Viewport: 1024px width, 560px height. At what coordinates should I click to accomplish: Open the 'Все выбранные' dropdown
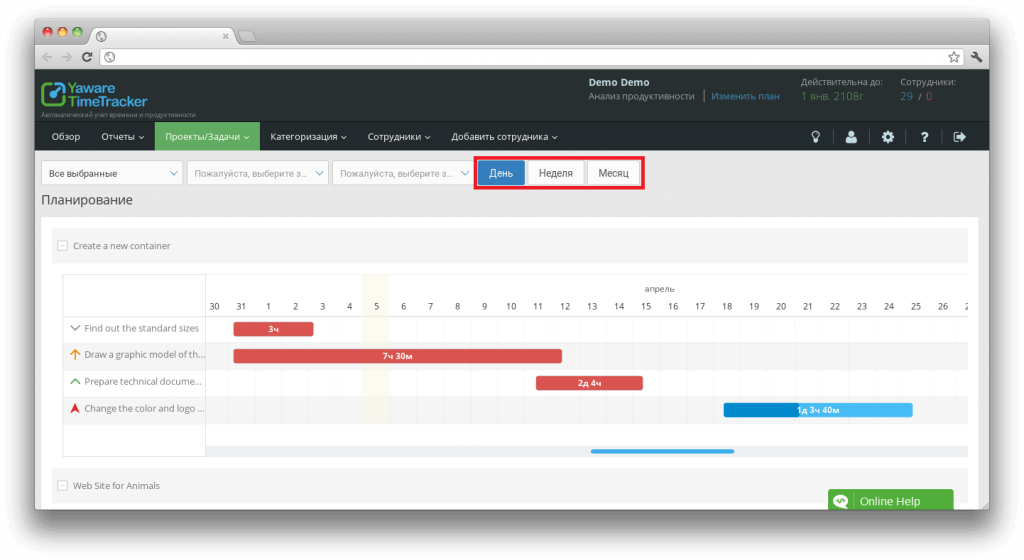pyautogui.click(x=111, y=173)
